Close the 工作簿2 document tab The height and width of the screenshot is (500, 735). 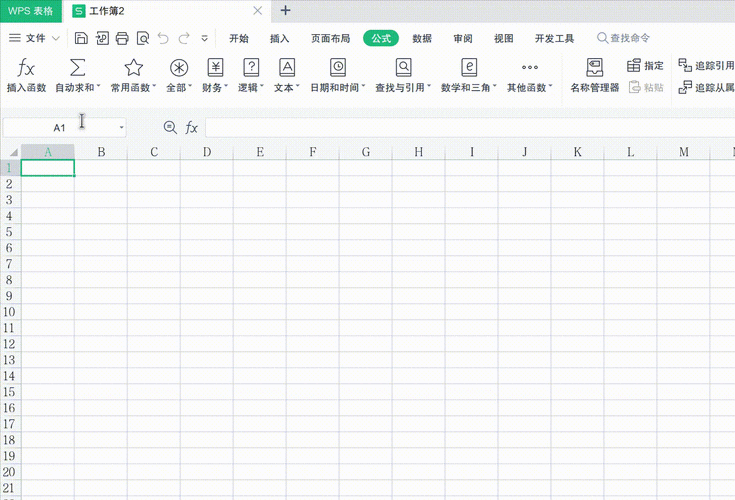click(257, 10)
